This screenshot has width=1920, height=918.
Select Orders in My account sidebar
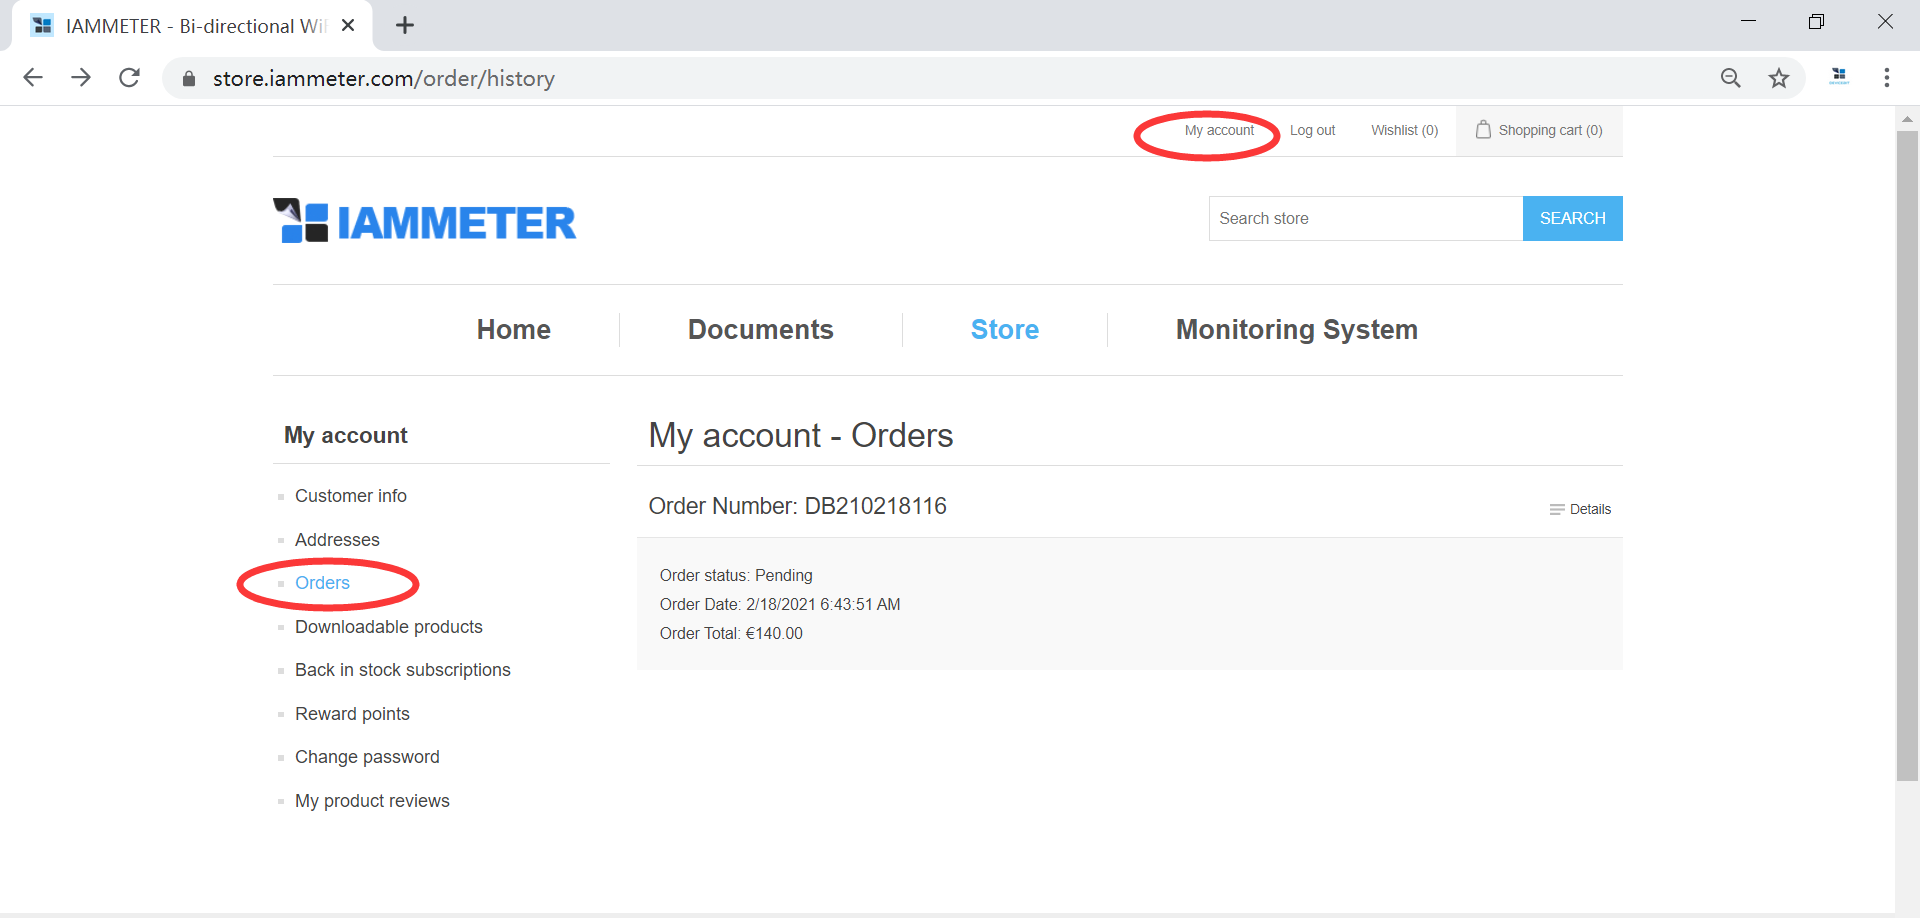322,583
